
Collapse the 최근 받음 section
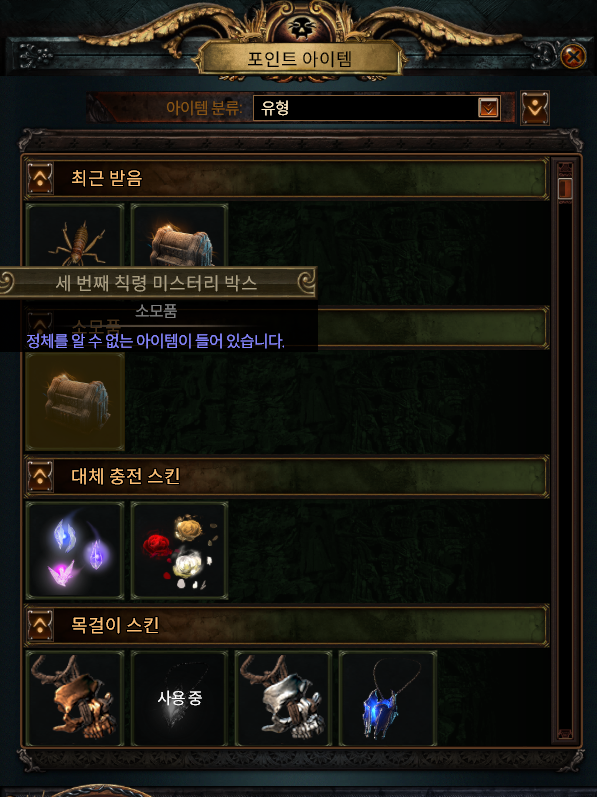(x=40, y=178)
